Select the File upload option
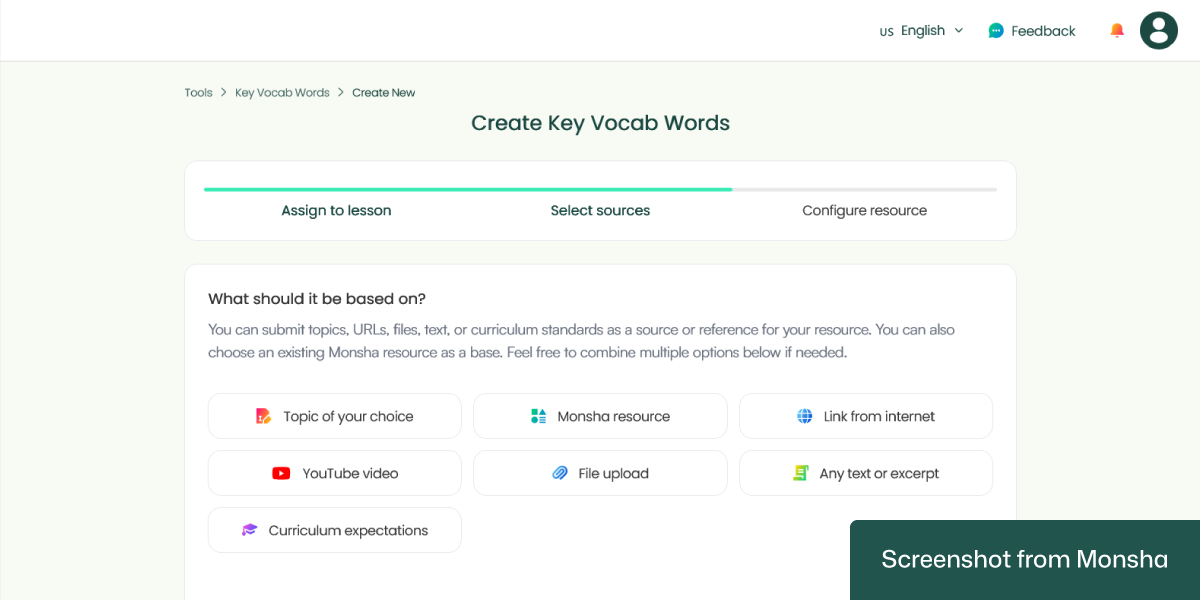The height and width of the screenshot is (600, 1200). pyautogui.click(x=600, y=473)
